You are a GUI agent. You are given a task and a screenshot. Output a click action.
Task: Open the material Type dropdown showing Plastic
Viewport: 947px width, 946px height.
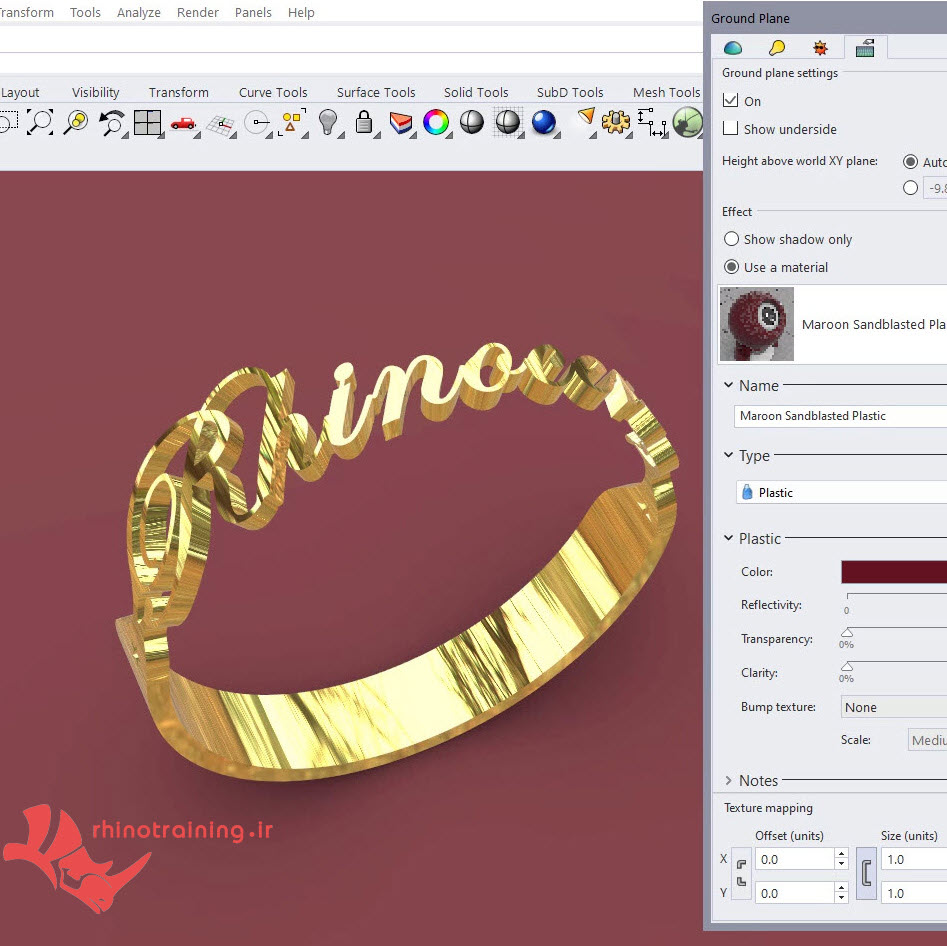[840, 492]
